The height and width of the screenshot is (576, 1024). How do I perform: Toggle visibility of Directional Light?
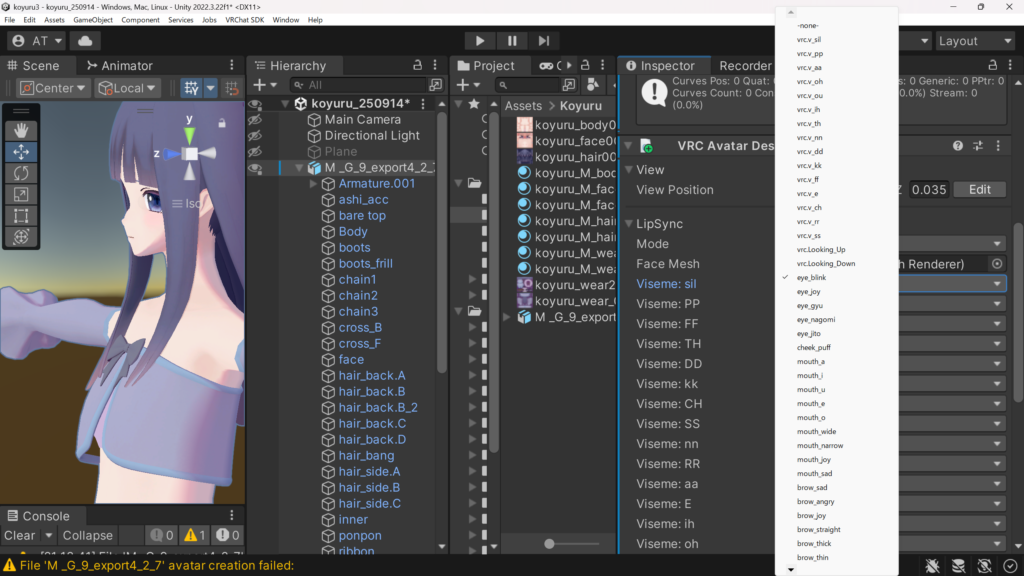click(x=255, y=136)
